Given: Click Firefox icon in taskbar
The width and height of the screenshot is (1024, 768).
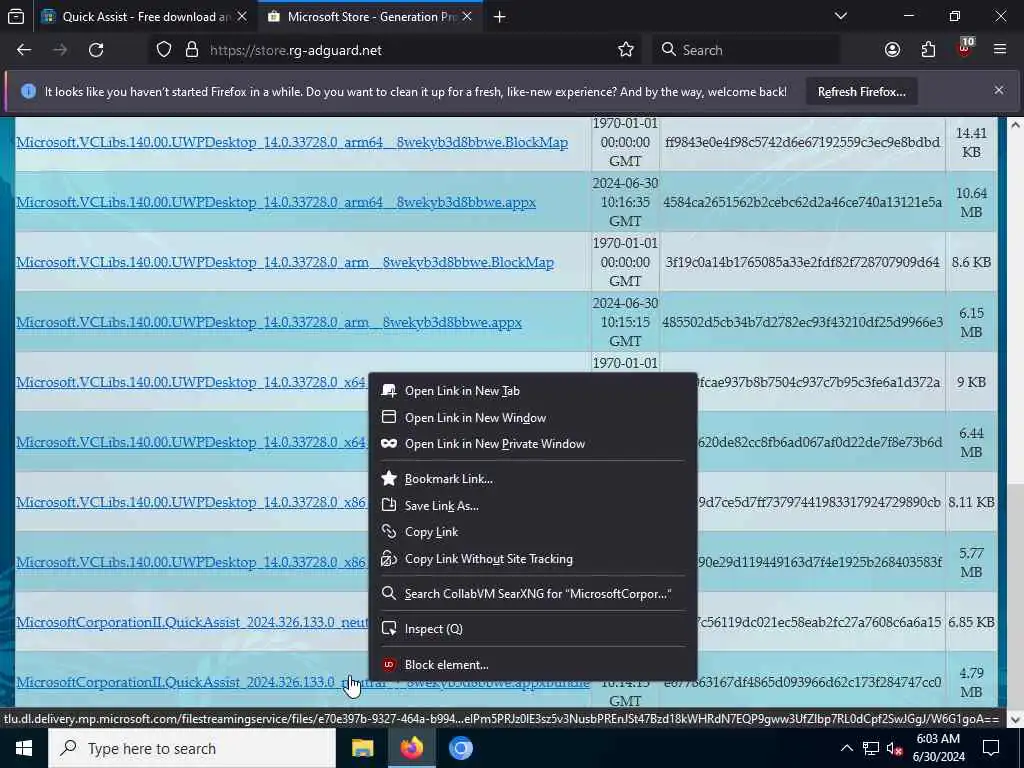Looking at the screenshot, I should (411, 748).
